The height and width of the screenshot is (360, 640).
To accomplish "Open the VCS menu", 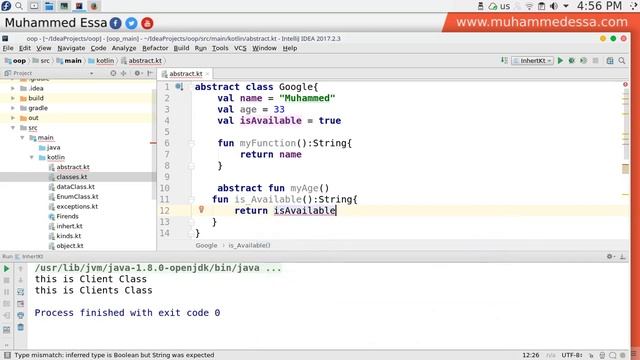I will [x=240, y=48].
